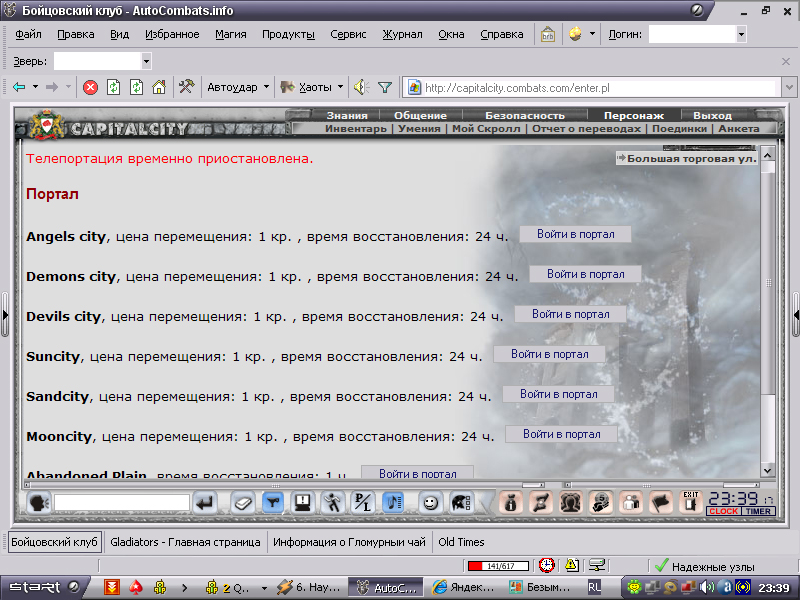Open the Избранное menu
Image resolution: width=800 pixels, height=600 pixels.
(172, 34)
